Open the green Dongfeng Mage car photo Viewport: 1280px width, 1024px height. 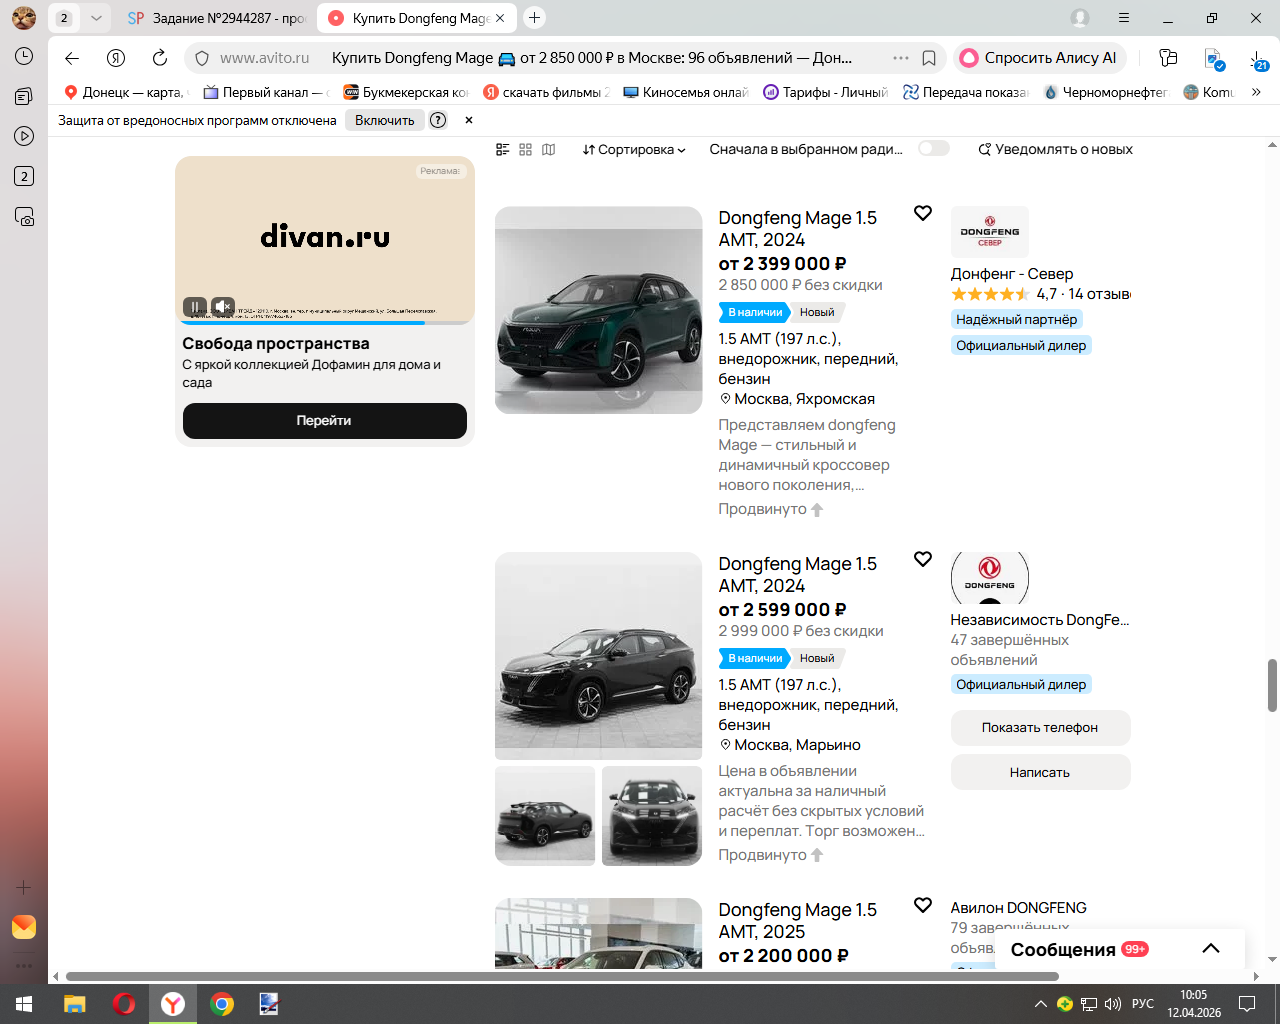(599, 310)
